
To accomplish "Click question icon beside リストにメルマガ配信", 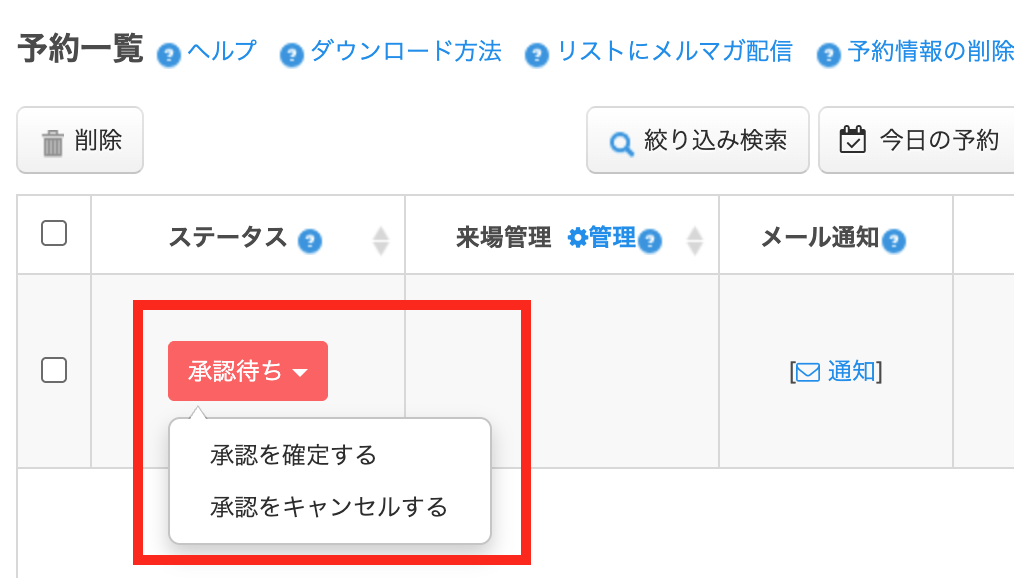I will coord(537,55).
